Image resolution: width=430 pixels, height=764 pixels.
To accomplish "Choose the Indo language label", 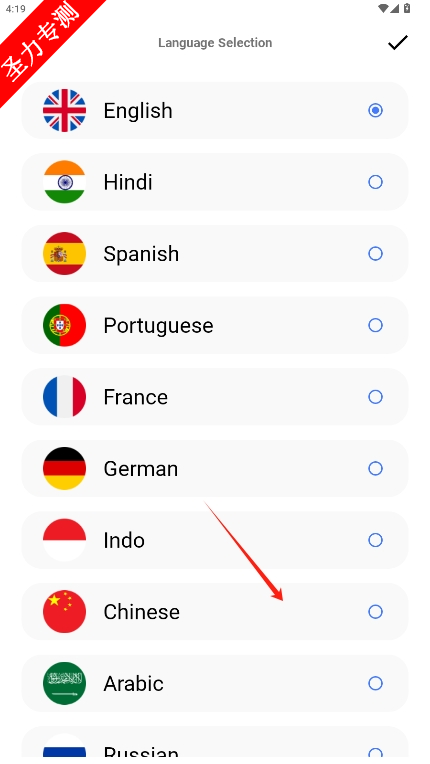I will tap(124, 540).
